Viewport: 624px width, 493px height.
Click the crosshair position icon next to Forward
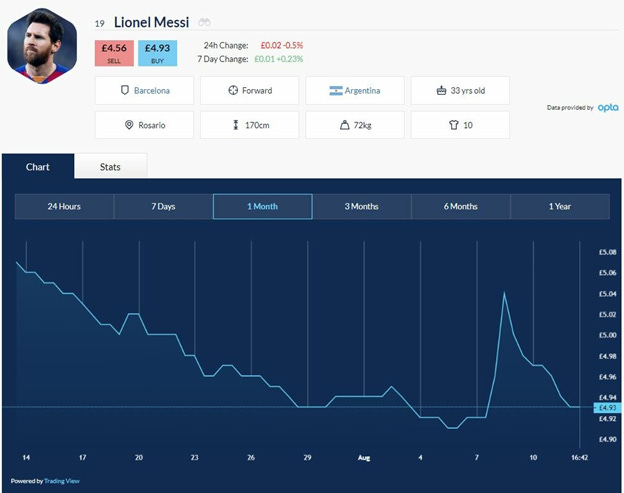[x=233, y=90]
